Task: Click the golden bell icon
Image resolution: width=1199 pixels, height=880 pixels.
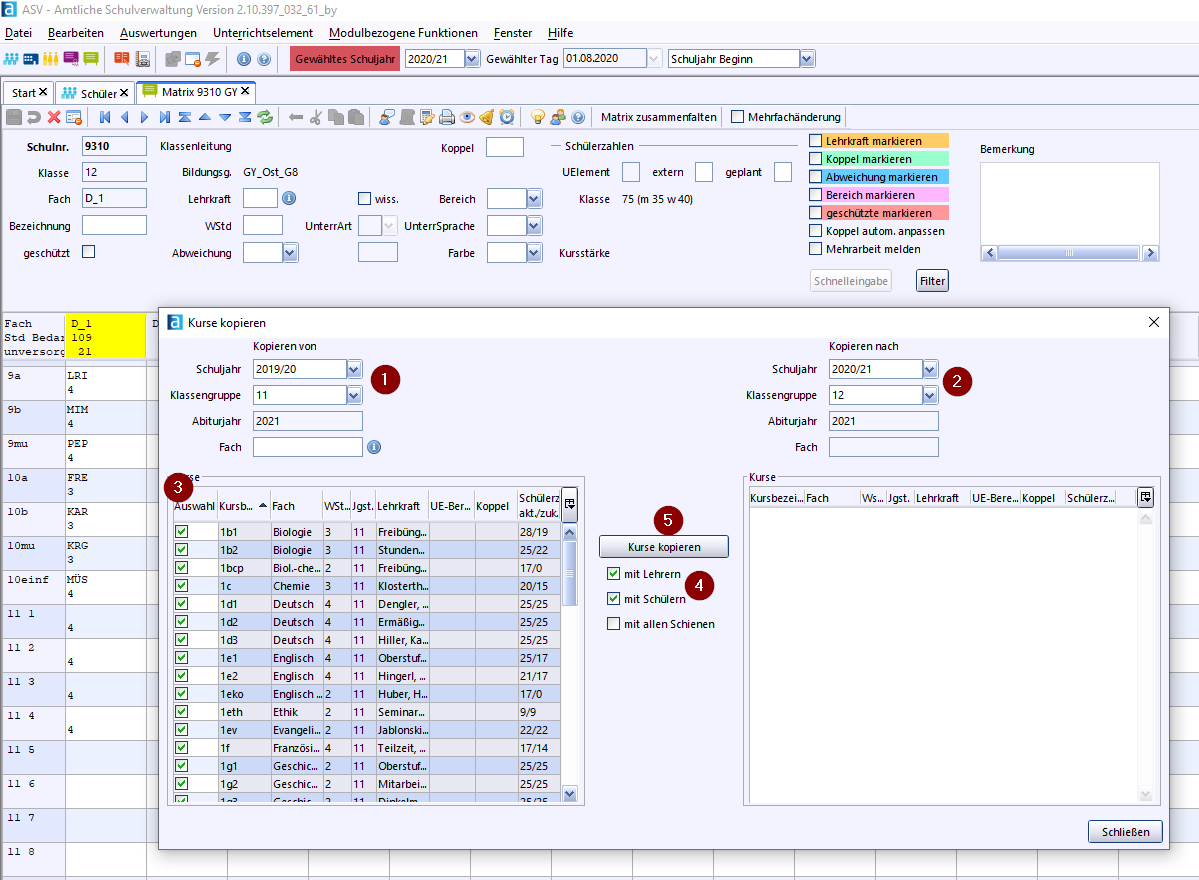Action: (486, 117)
